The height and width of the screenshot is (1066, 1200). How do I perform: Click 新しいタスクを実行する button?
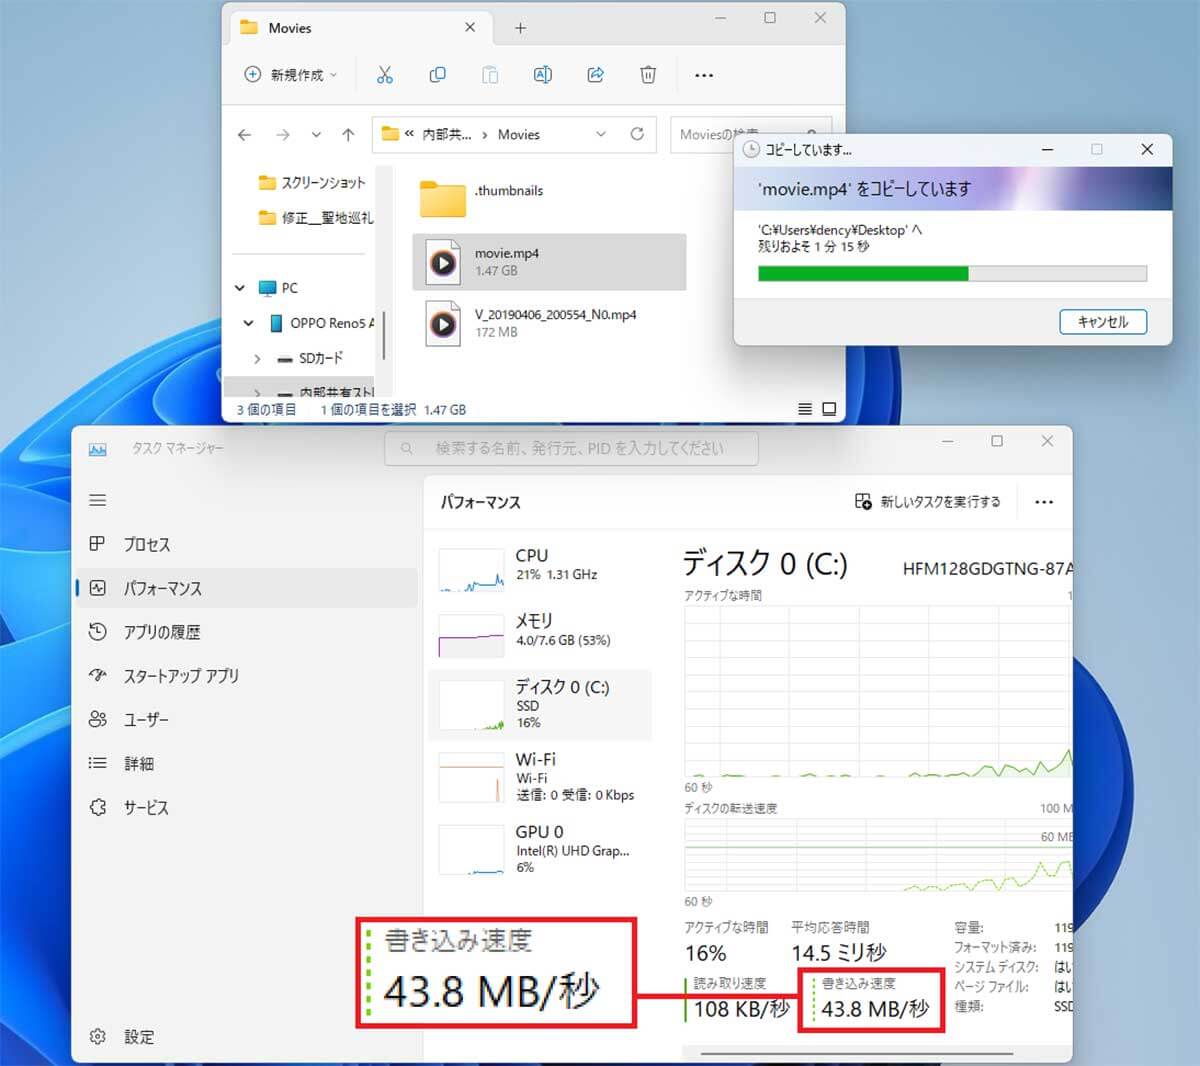coord(928,501)
